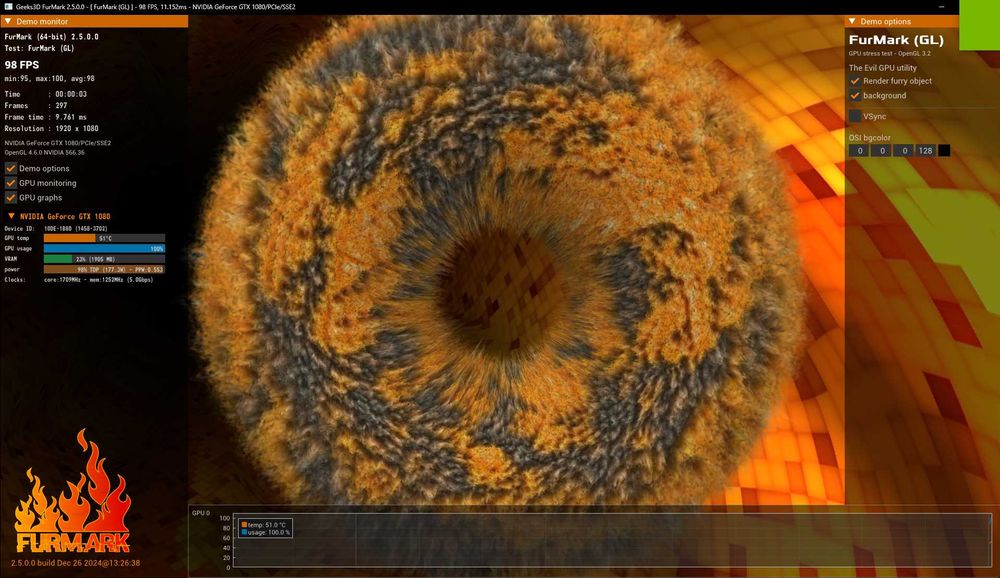
Task: Collapse the Demo options panel triangle
Action: [x=852, y=21]
